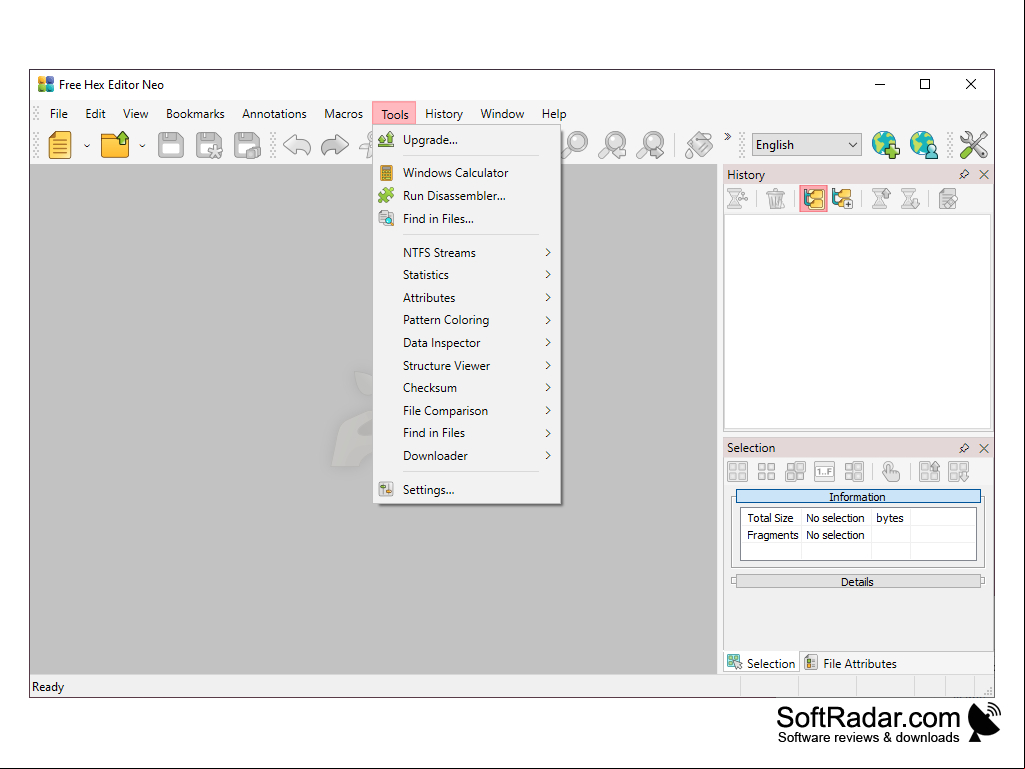Choose Upgrade... from Tools menu
The height and width of the screenshot is (769, 1025).
click(467, 140)
